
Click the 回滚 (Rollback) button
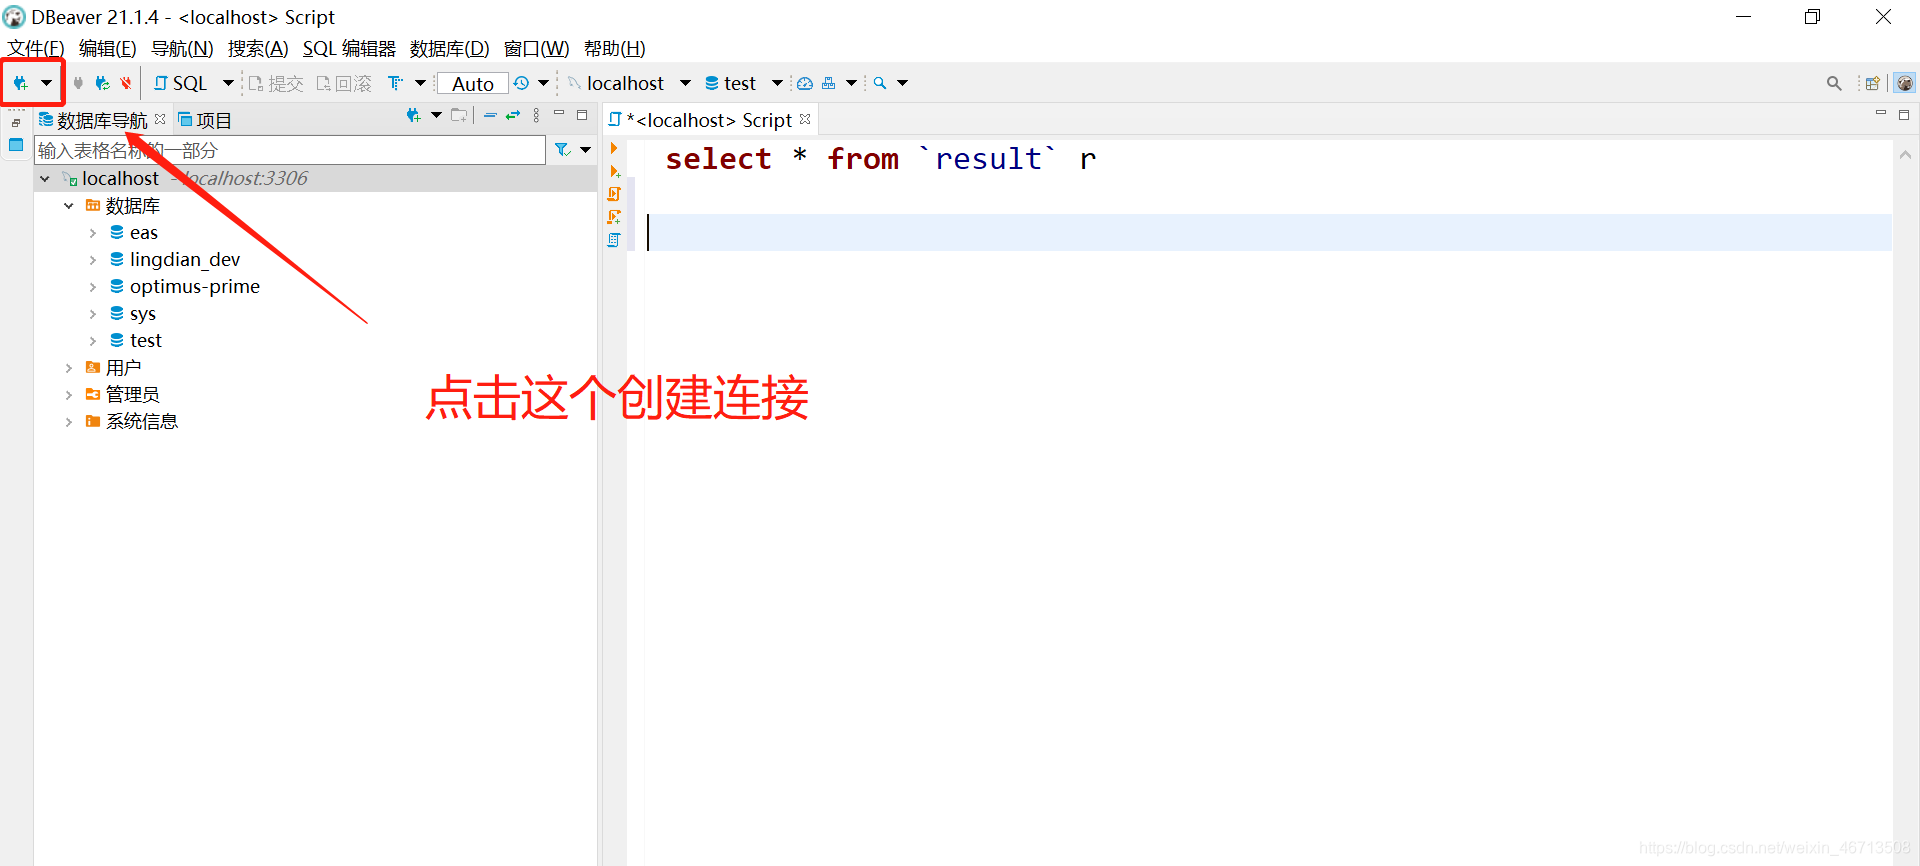(x=344, y=83)
